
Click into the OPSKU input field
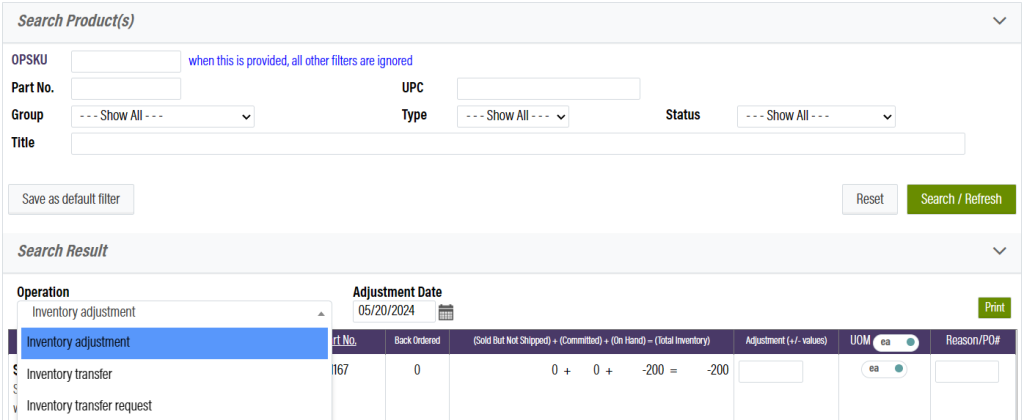tap(126, 61)
